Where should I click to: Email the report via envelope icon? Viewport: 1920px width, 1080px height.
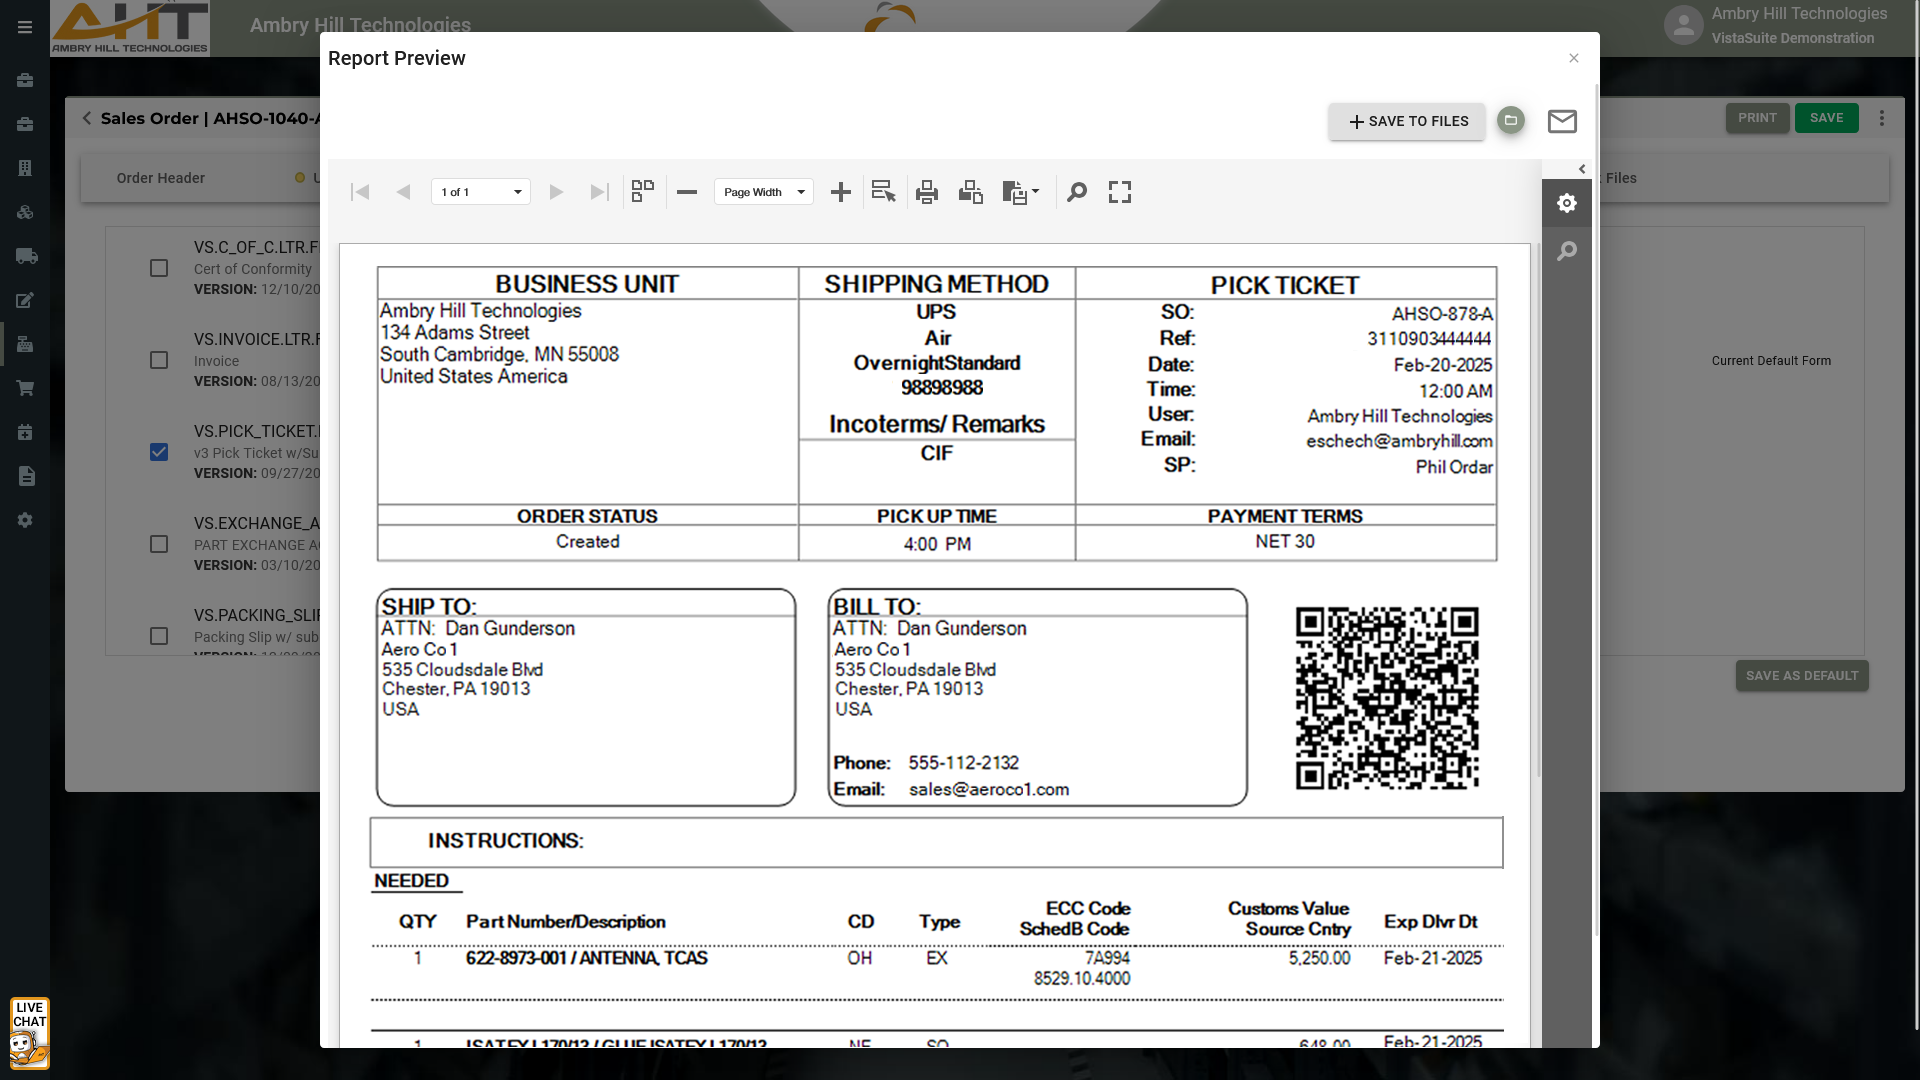coord(1562,121)
